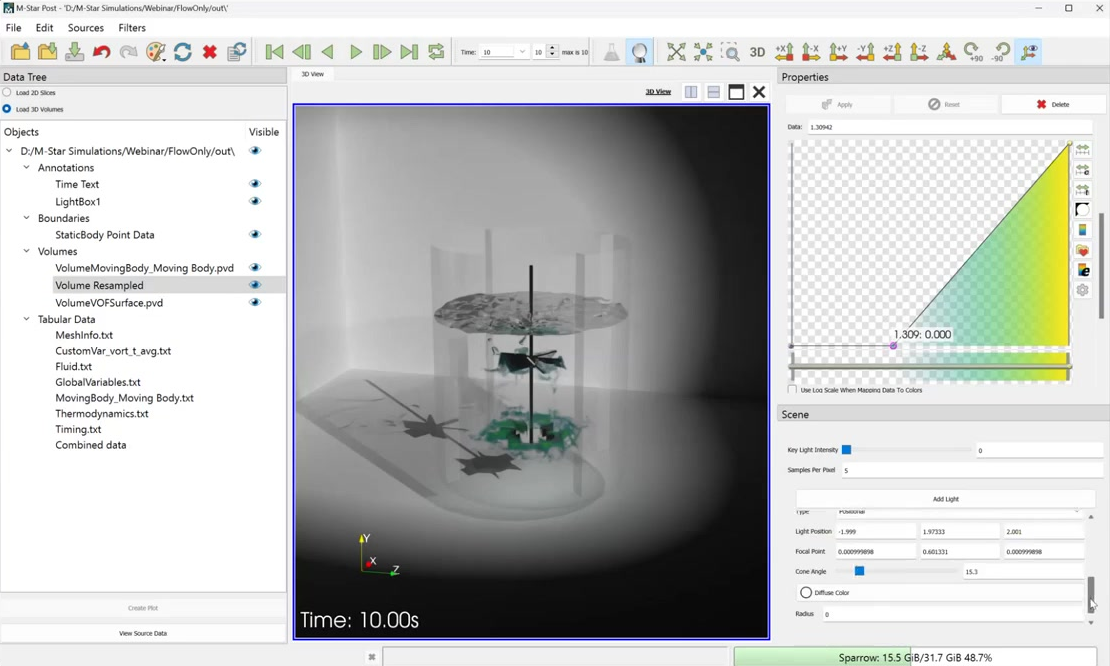Click the Samples Per Pixel field
Viewport: 1110px width, 666px height.
(x=971, y=470)
